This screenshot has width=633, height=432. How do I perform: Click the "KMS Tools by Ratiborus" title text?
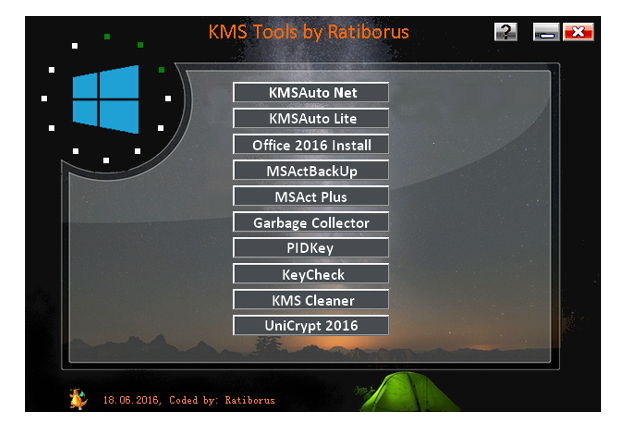point(308,32)
